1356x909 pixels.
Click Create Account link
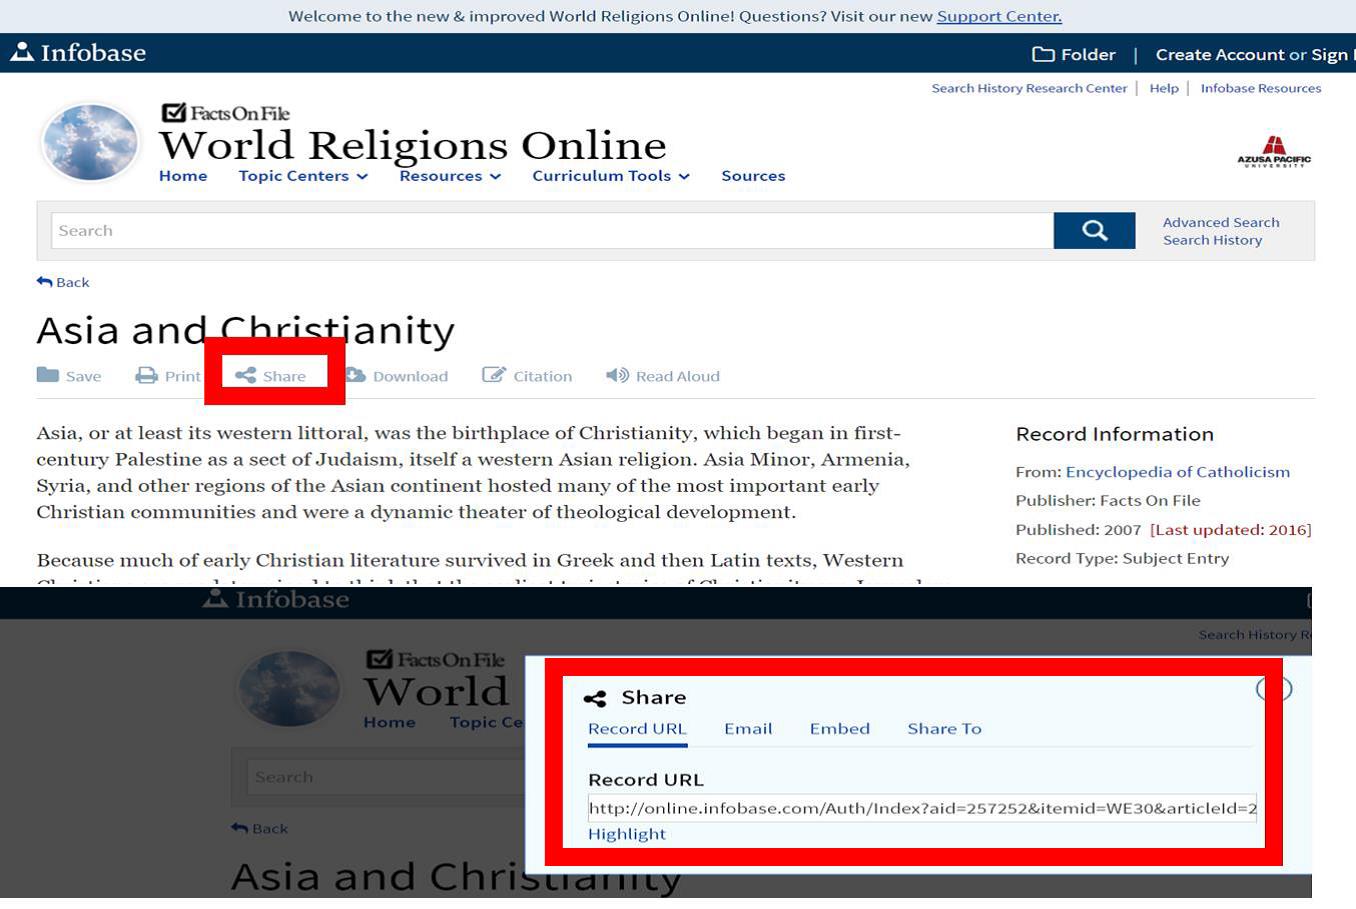(x=1220, y=55)
